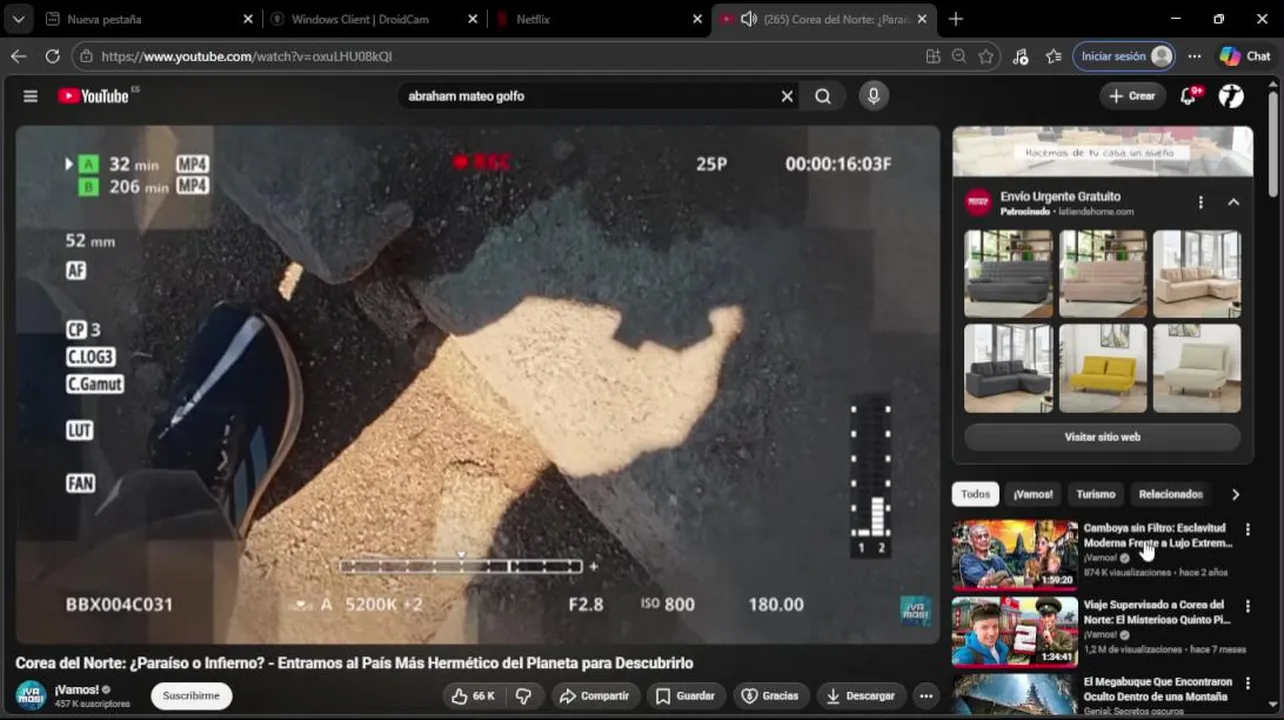Clear the search text with the X
The width and height of the screenshot is (1284, 720).
click(787, 96)
